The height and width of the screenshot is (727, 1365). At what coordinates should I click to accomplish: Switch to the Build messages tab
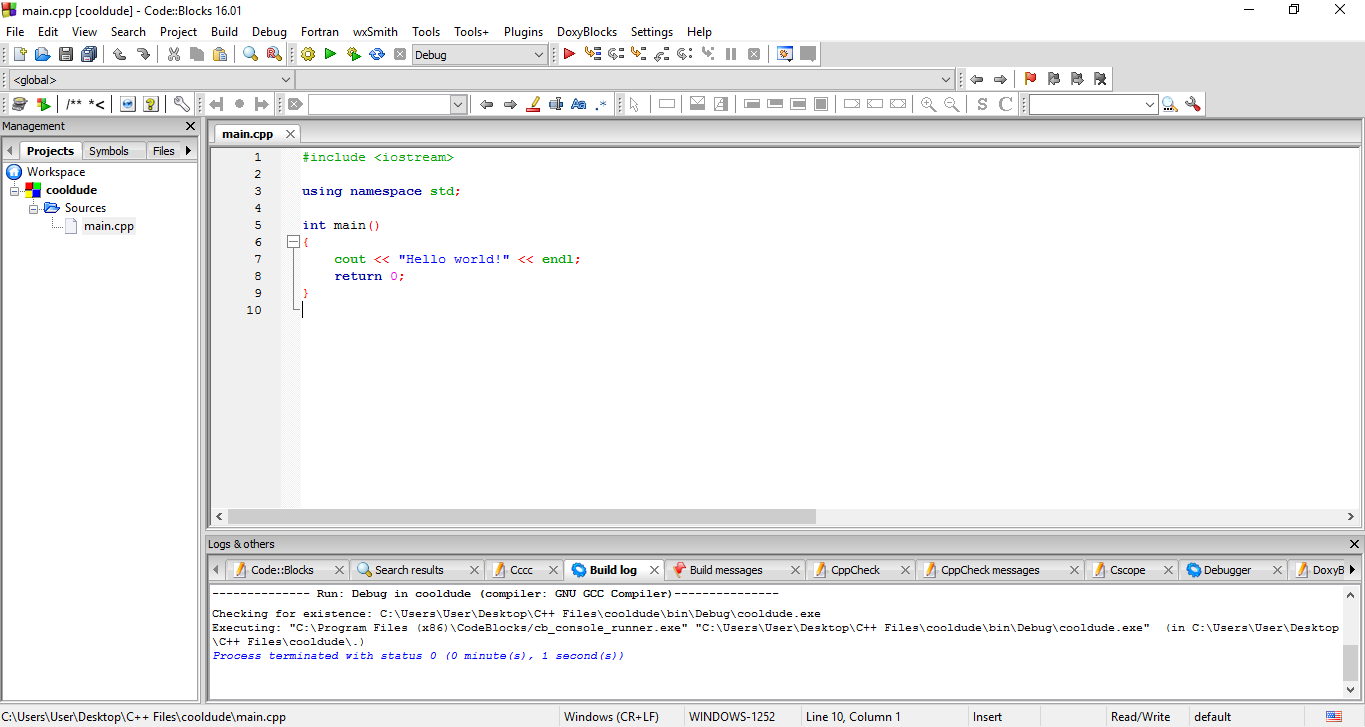(x=728, y=569)
